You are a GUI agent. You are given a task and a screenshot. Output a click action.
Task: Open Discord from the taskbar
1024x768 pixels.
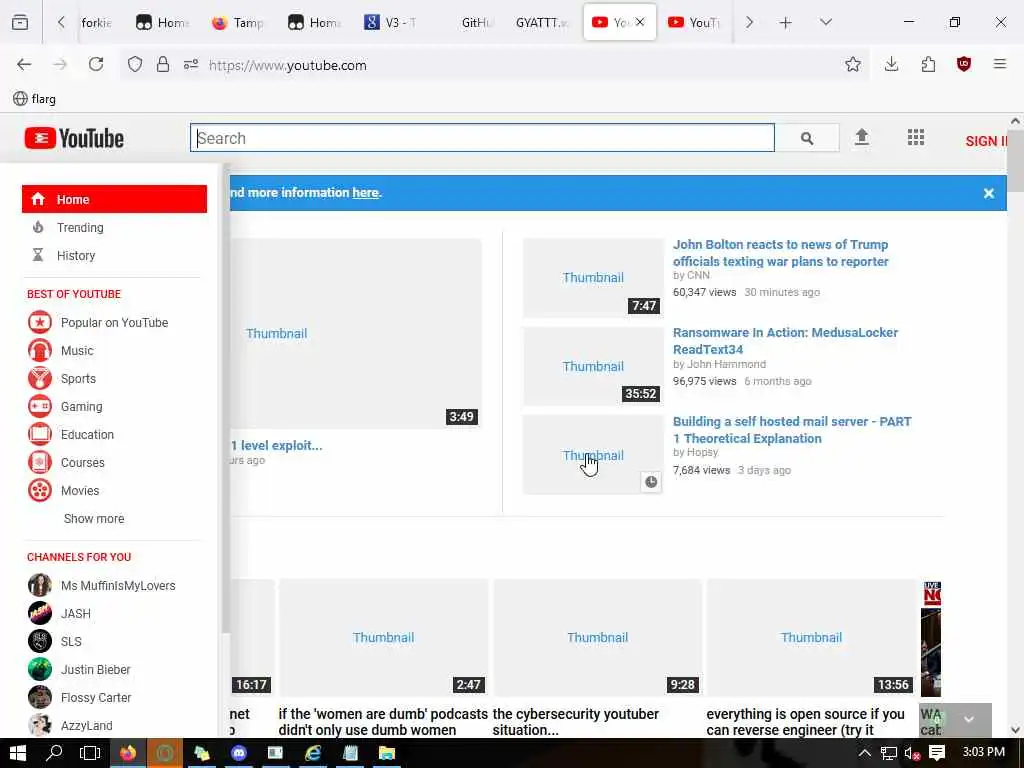(x=238, y=753)
